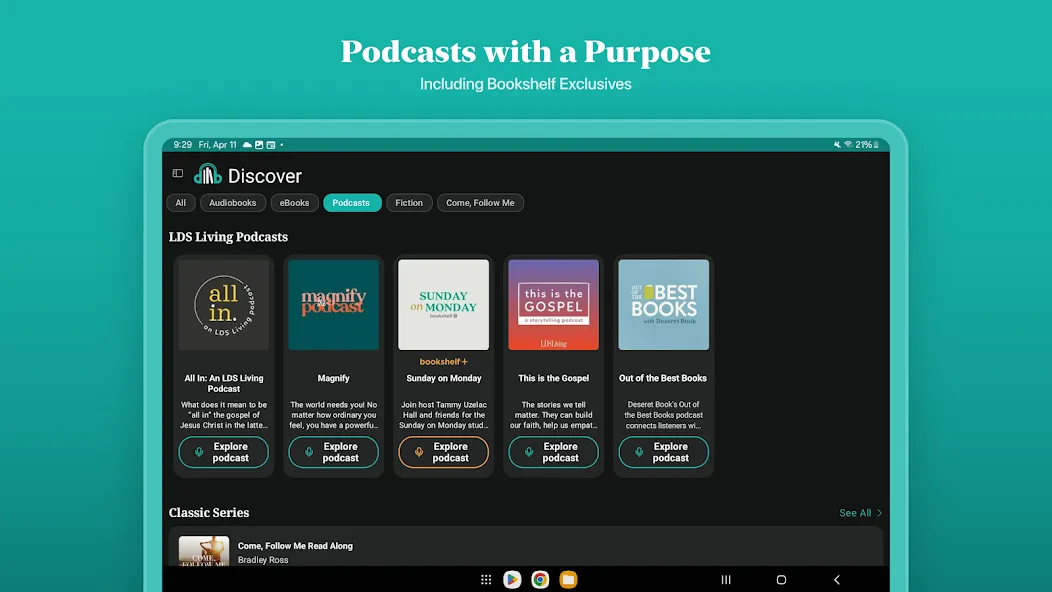Screen dimensions: 1052x592
Task: Open the yellow Files app icon
Action: [x=568, y=579]
